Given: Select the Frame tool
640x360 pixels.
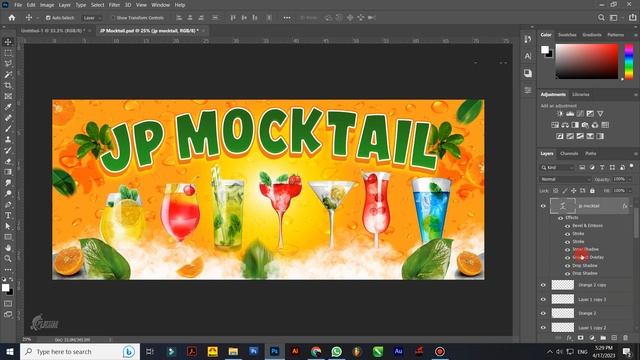Looking at the screenshot, I should pyautogui.click(x=8, y=96).
